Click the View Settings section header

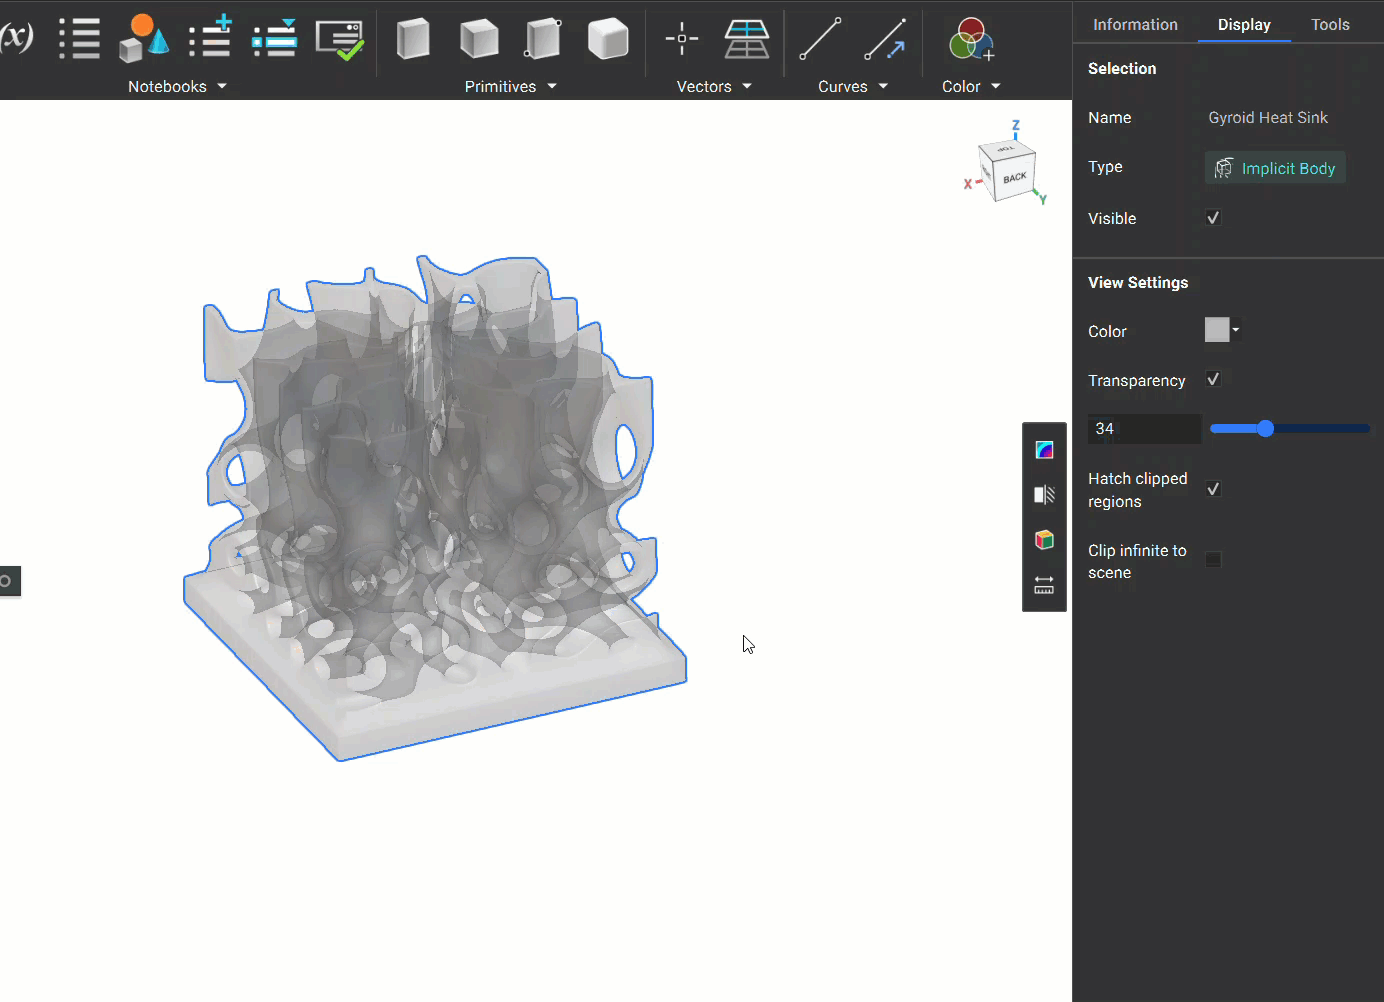[1138, 283]
